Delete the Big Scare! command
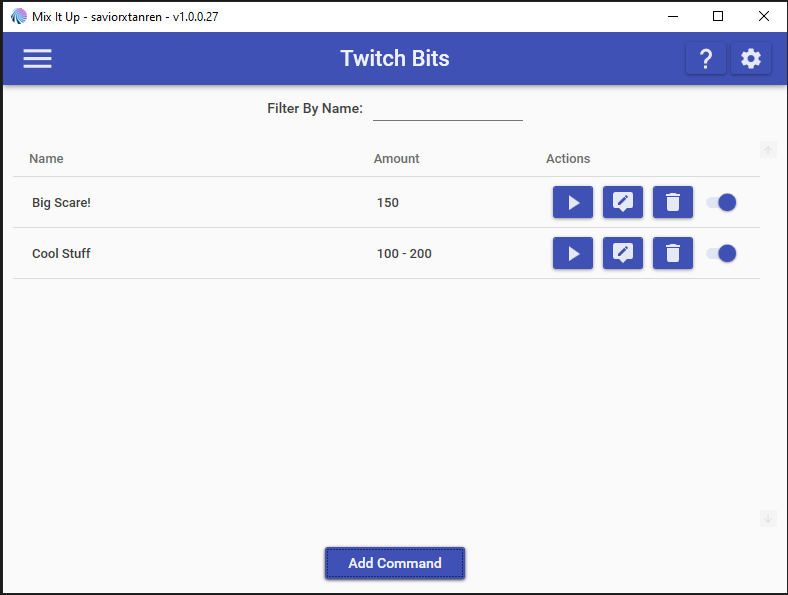The height and width of the screenshot is (595, 788). tap(673, 202)
